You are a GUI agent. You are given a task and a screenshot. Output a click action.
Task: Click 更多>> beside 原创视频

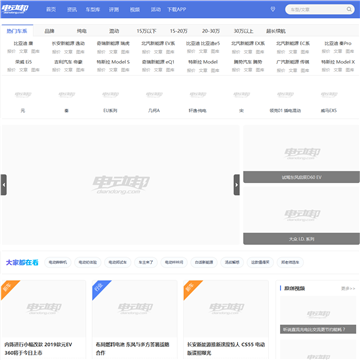tap(348, 288)
